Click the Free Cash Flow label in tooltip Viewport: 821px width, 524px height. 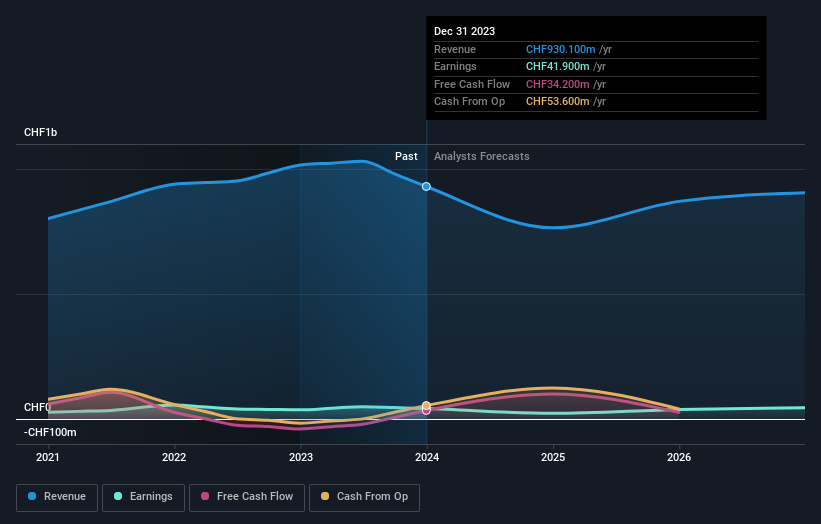pyautogui.click(x=472, y=84)
